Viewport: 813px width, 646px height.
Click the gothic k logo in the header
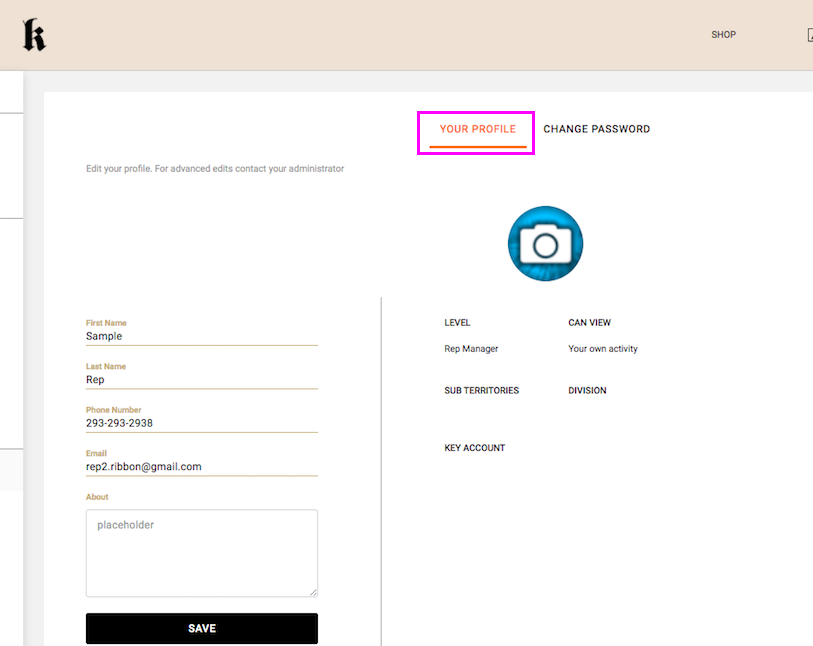(34, 35)
